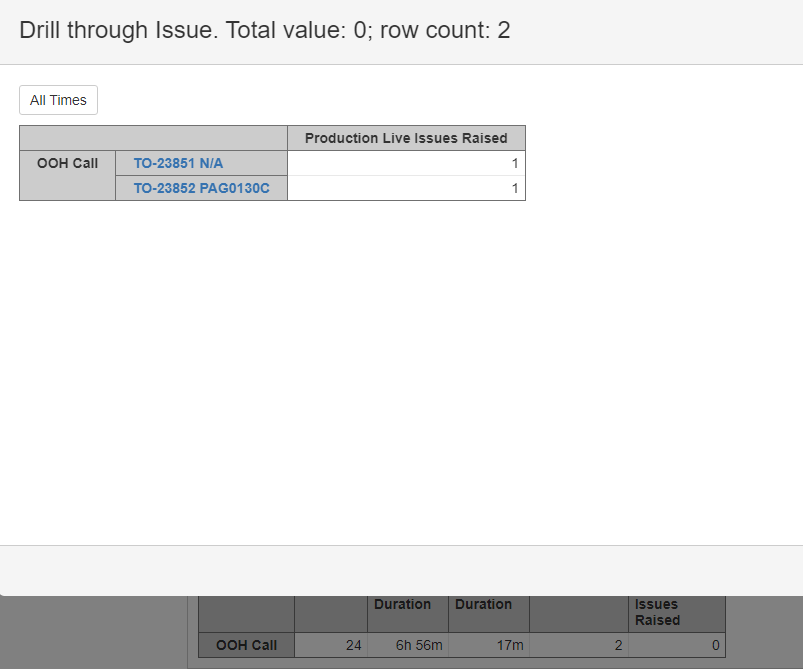The height and width of the screenshot is (669, 803).
Task: Click the Drill through Issue dialog title
Action: pyautogui.click(x=265, y=30)
